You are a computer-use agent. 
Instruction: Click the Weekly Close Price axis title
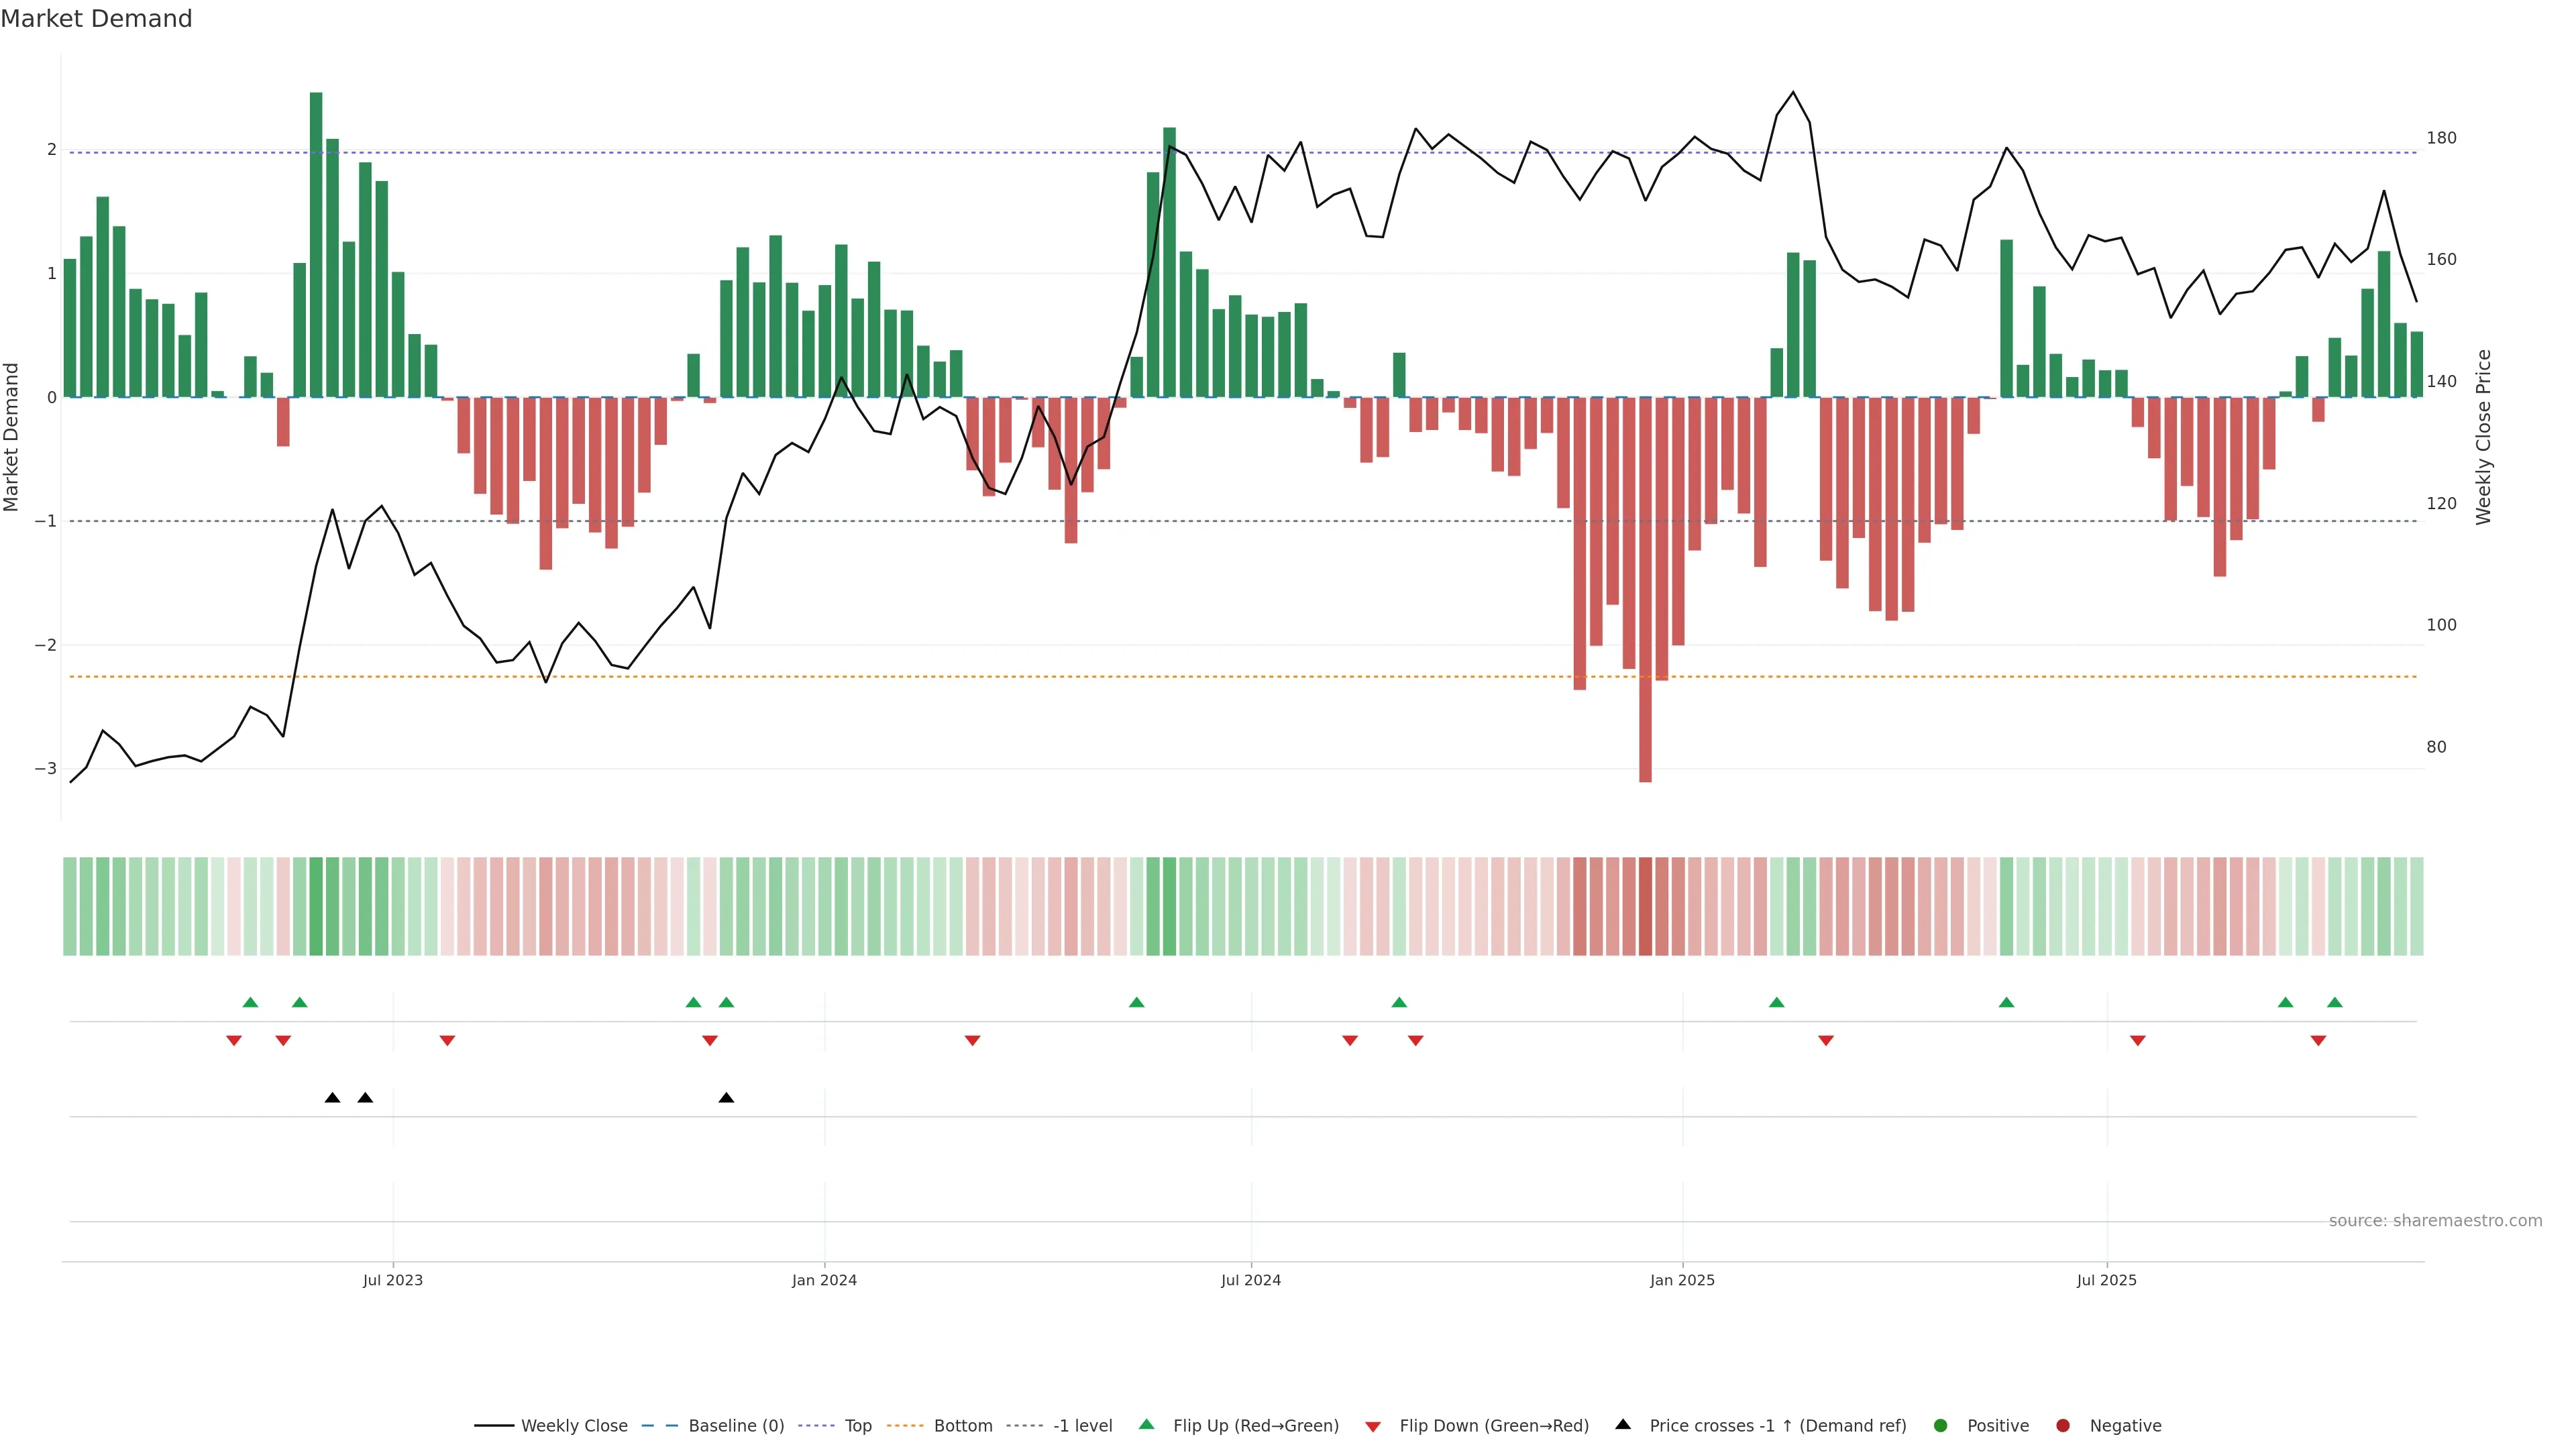(x=2484, y=437)
